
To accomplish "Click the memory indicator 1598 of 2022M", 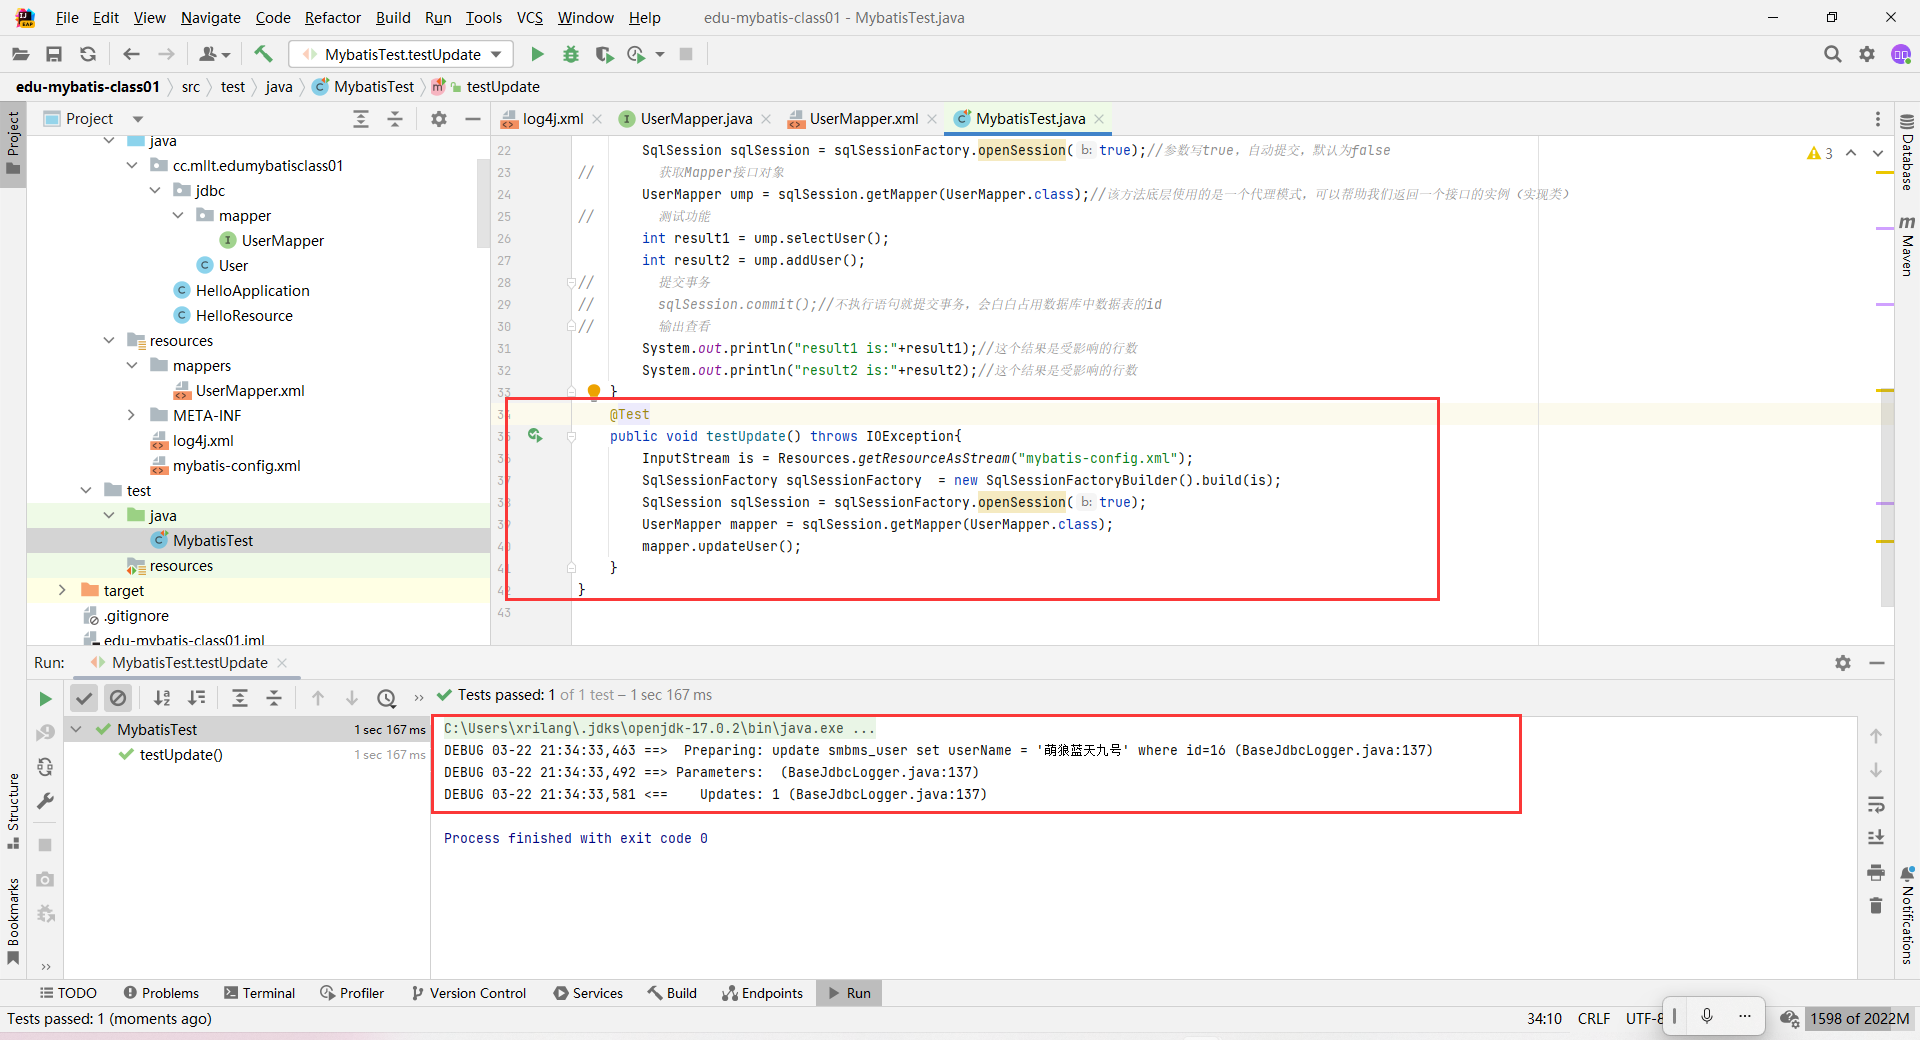I will [1859, 1018].
